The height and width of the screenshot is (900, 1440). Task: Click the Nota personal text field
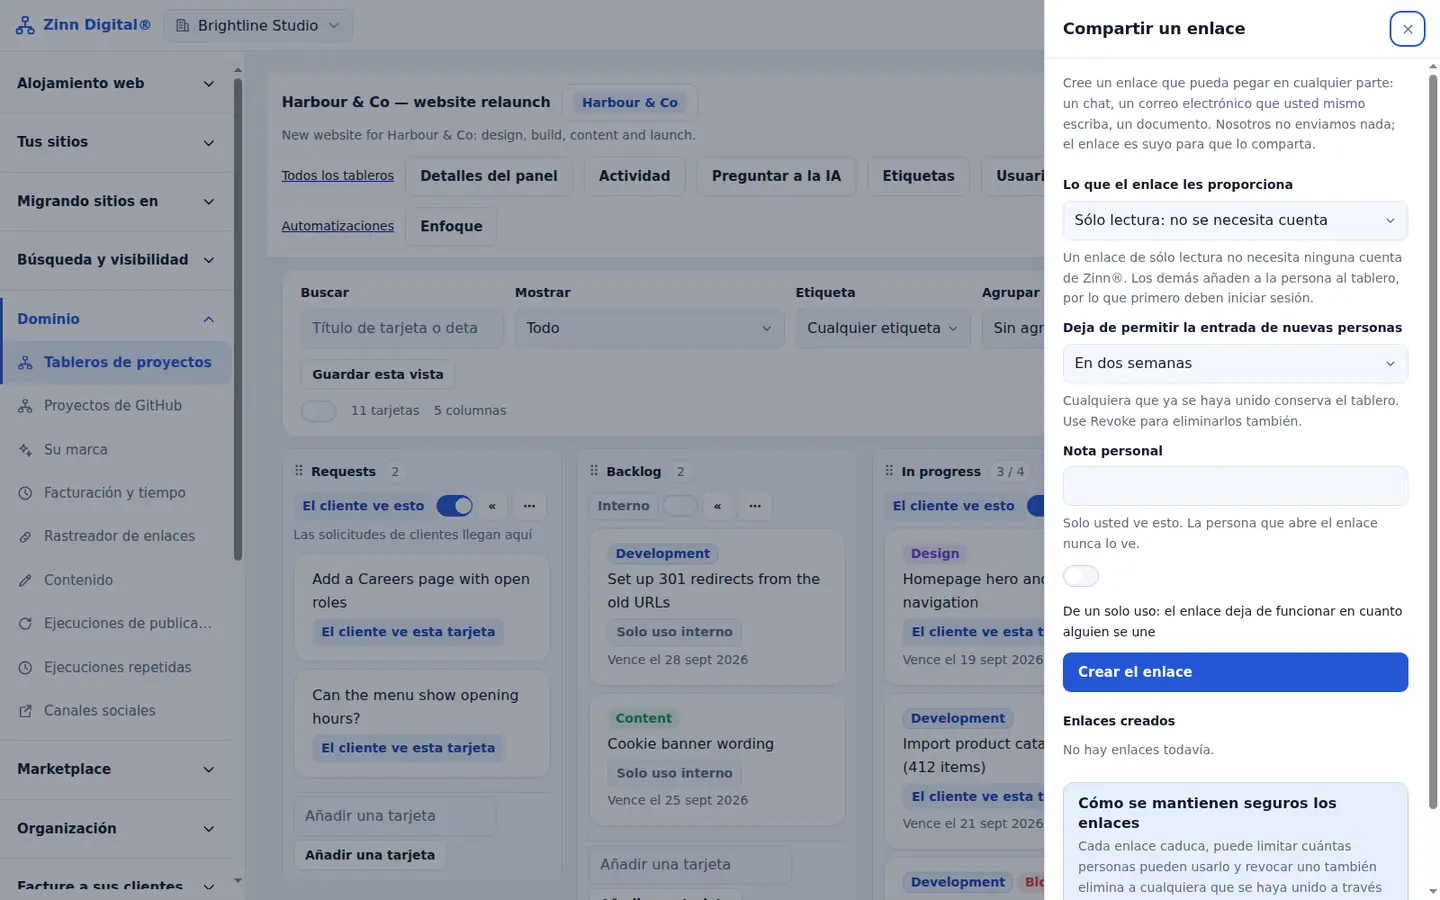click(x=1235, y=486)
